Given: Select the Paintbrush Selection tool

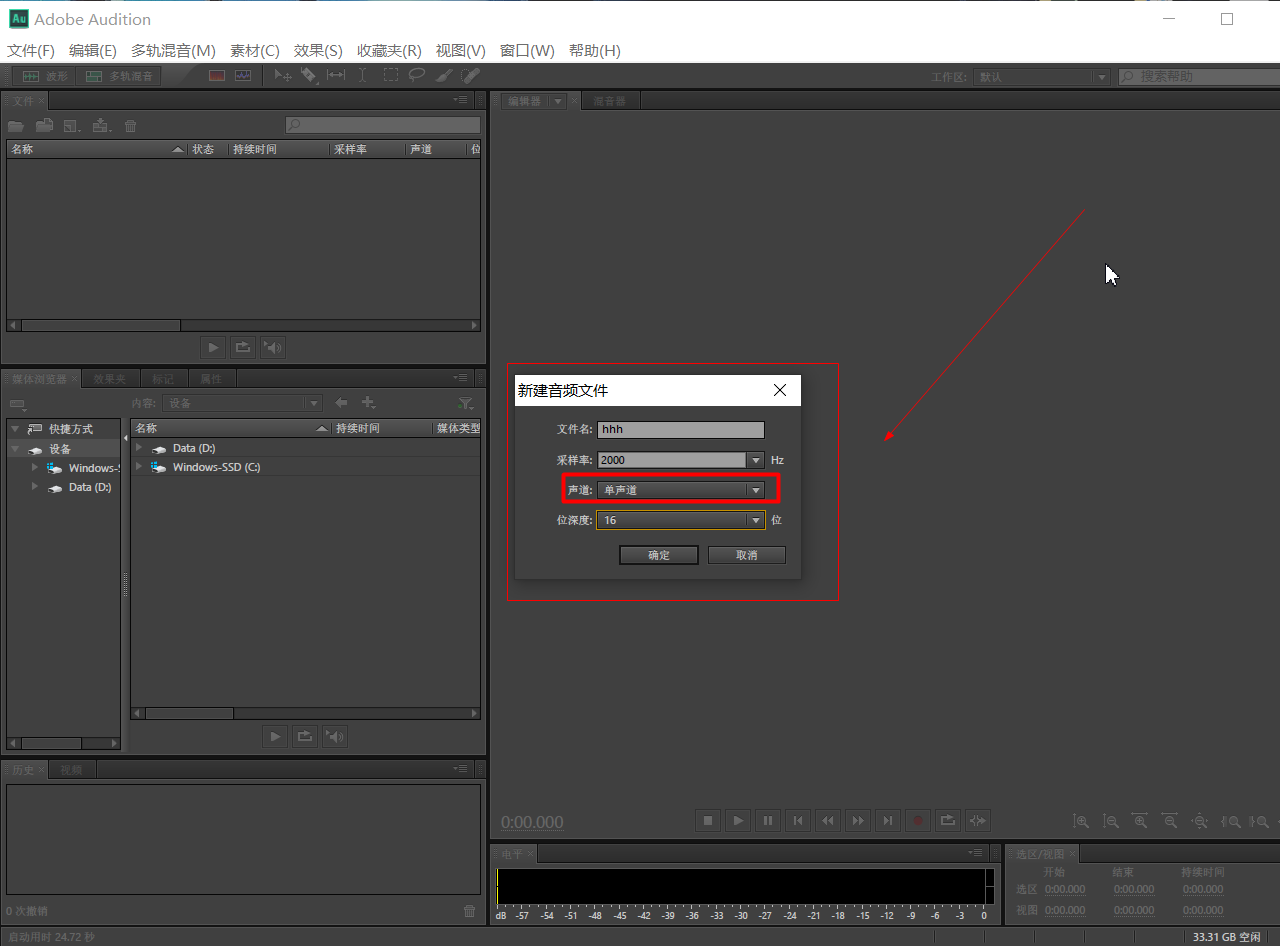Looking at the screenshot, I should [x=444, y=76].
